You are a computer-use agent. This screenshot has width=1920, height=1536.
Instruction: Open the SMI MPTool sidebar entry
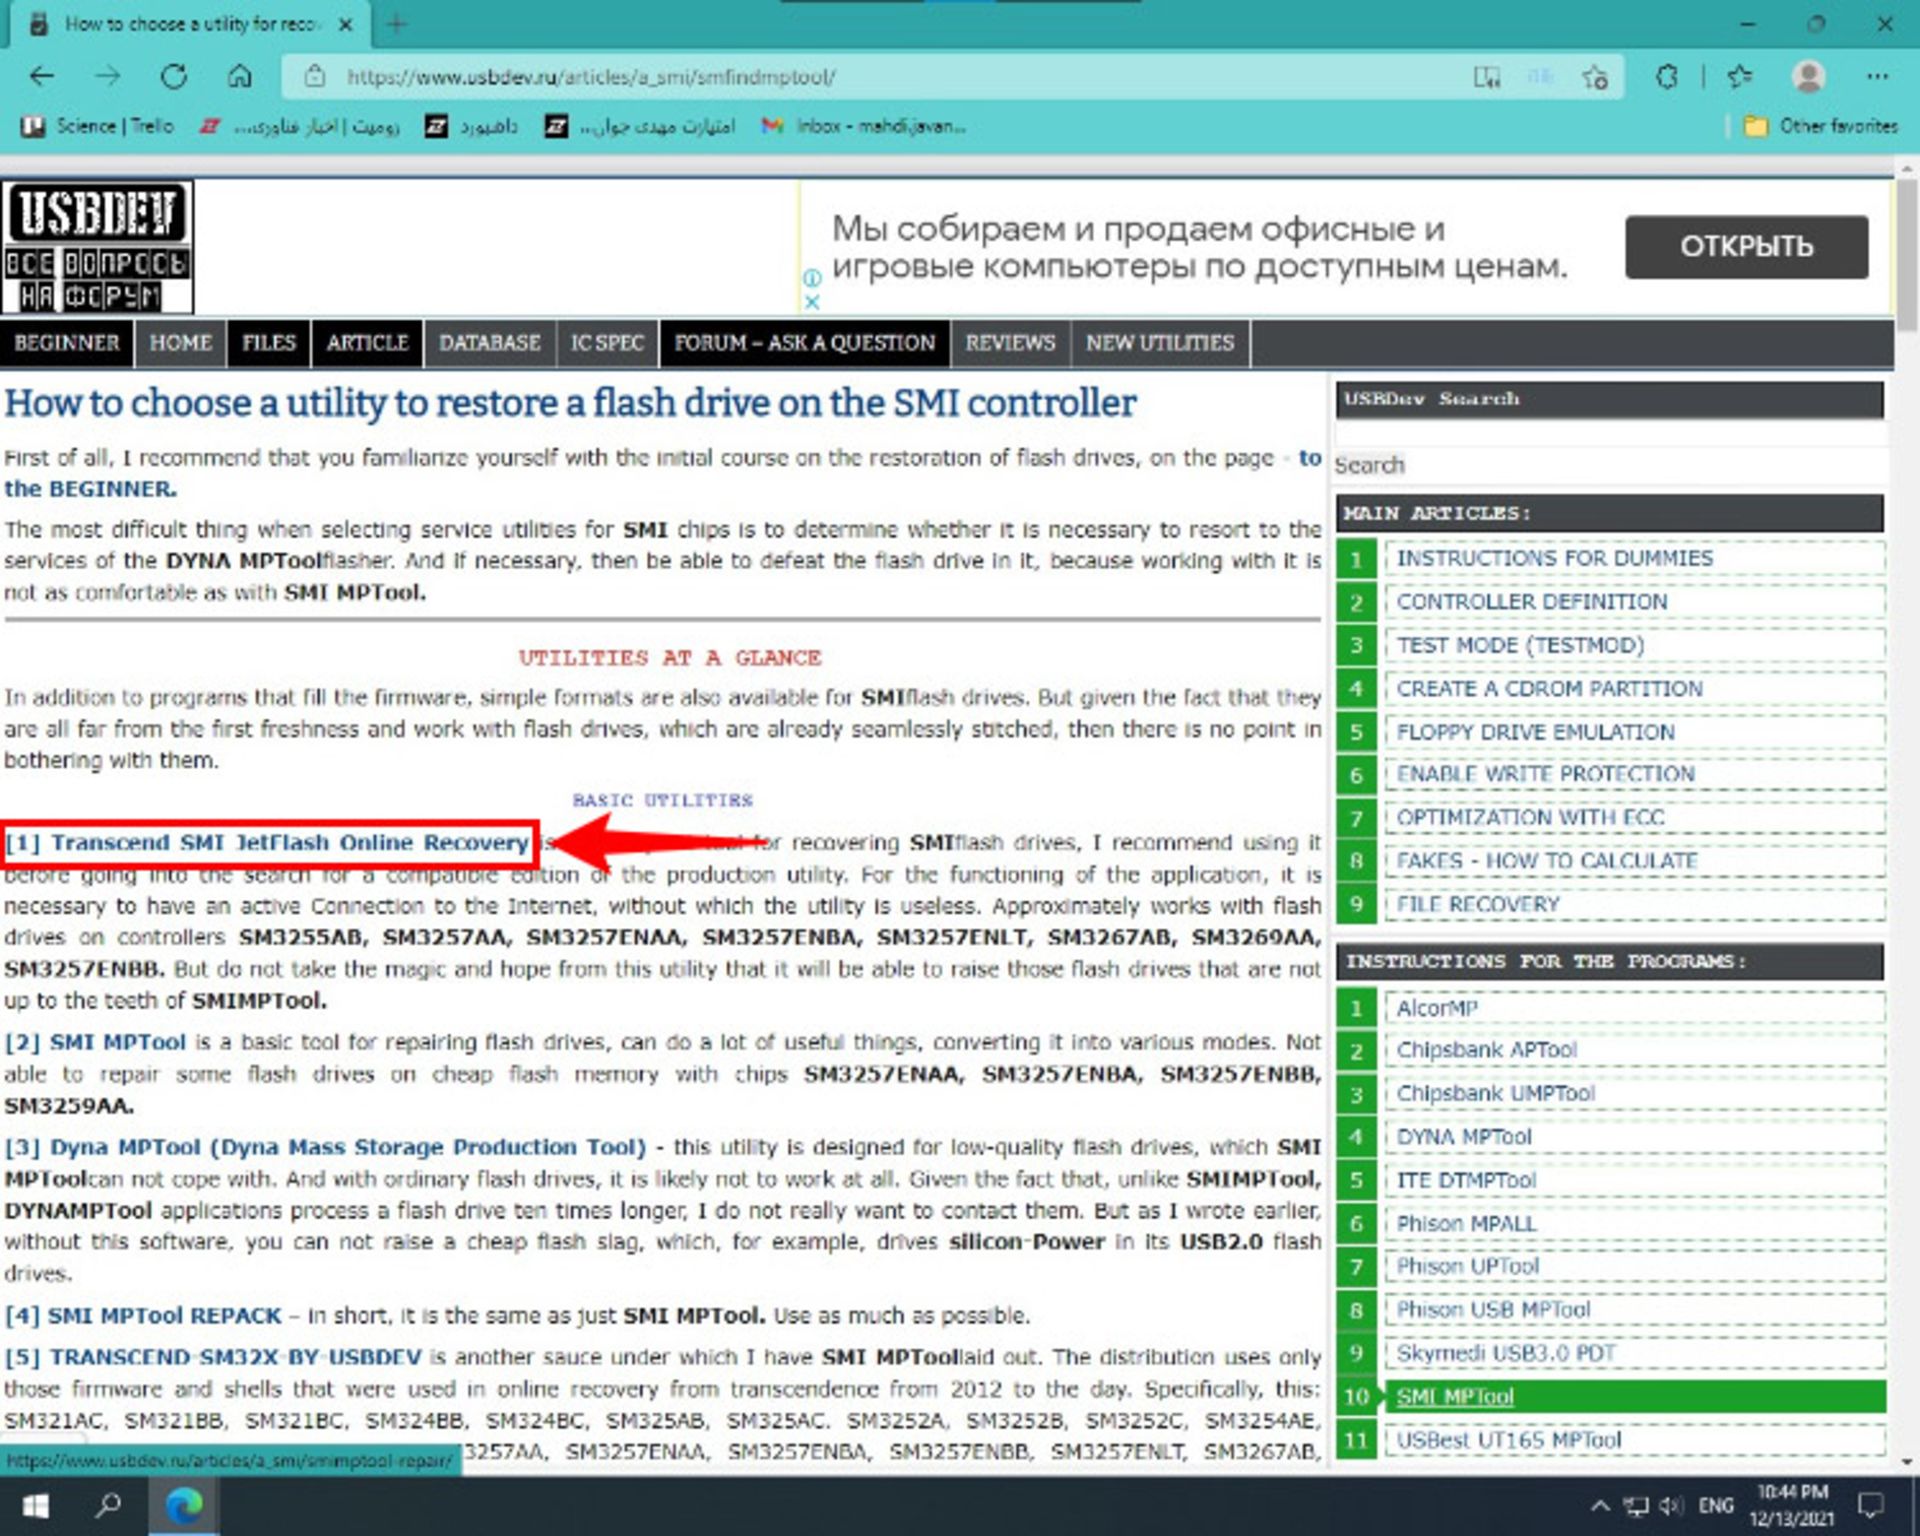[1454, 1396]
